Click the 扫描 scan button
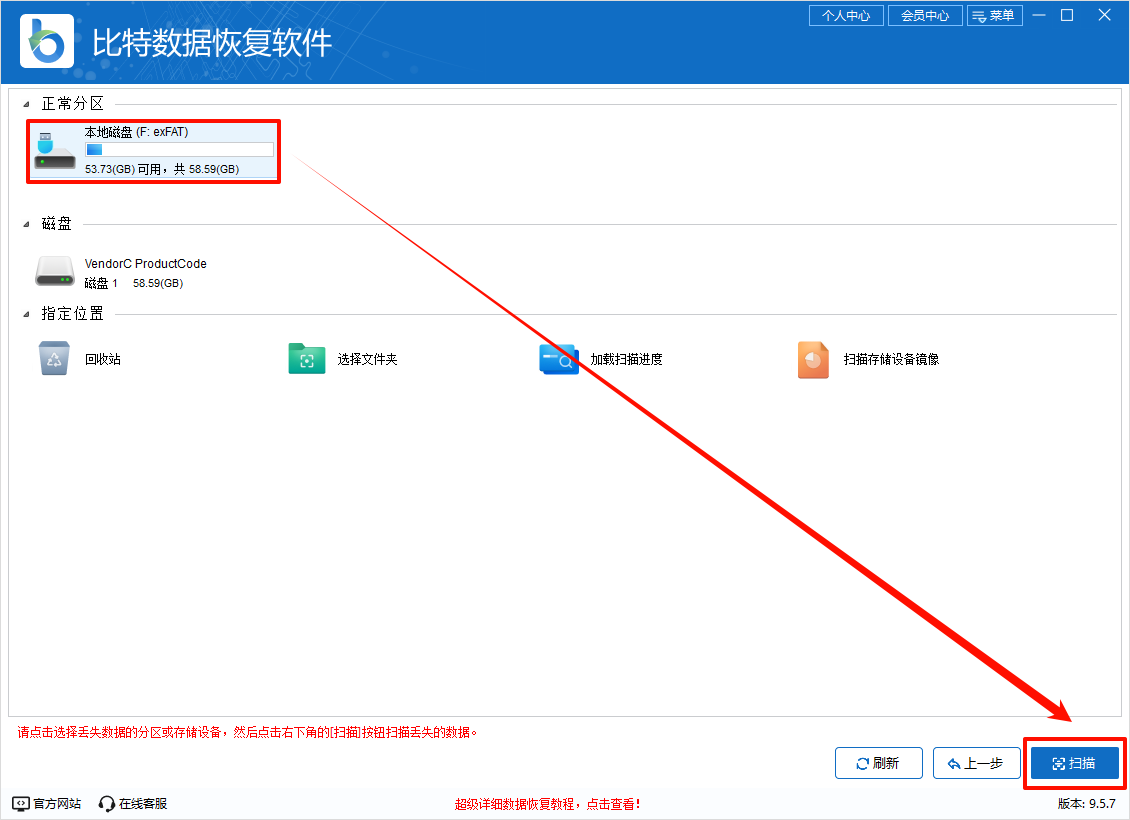Image resolution: width=1130 pixels, height=820 pixels. tap(1075, 763)
